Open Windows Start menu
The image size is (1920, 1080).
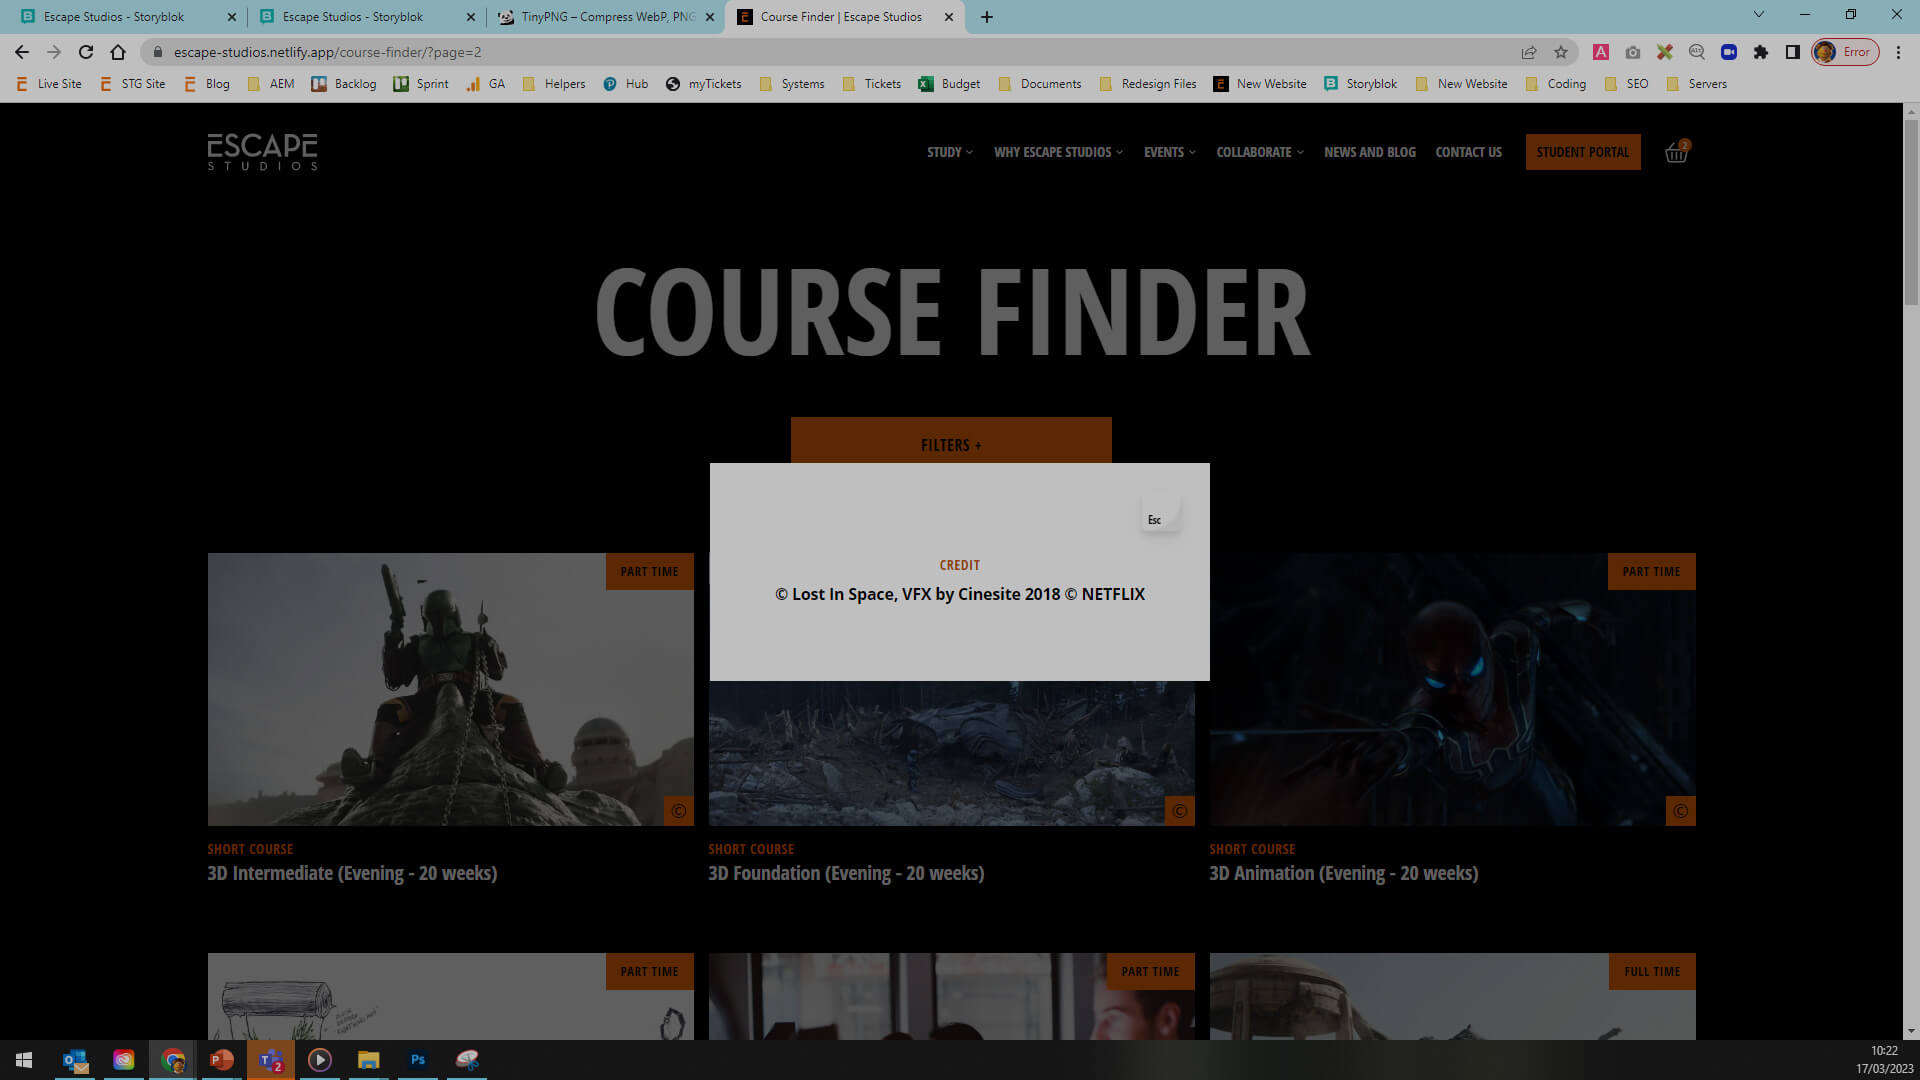[24, 1060]
